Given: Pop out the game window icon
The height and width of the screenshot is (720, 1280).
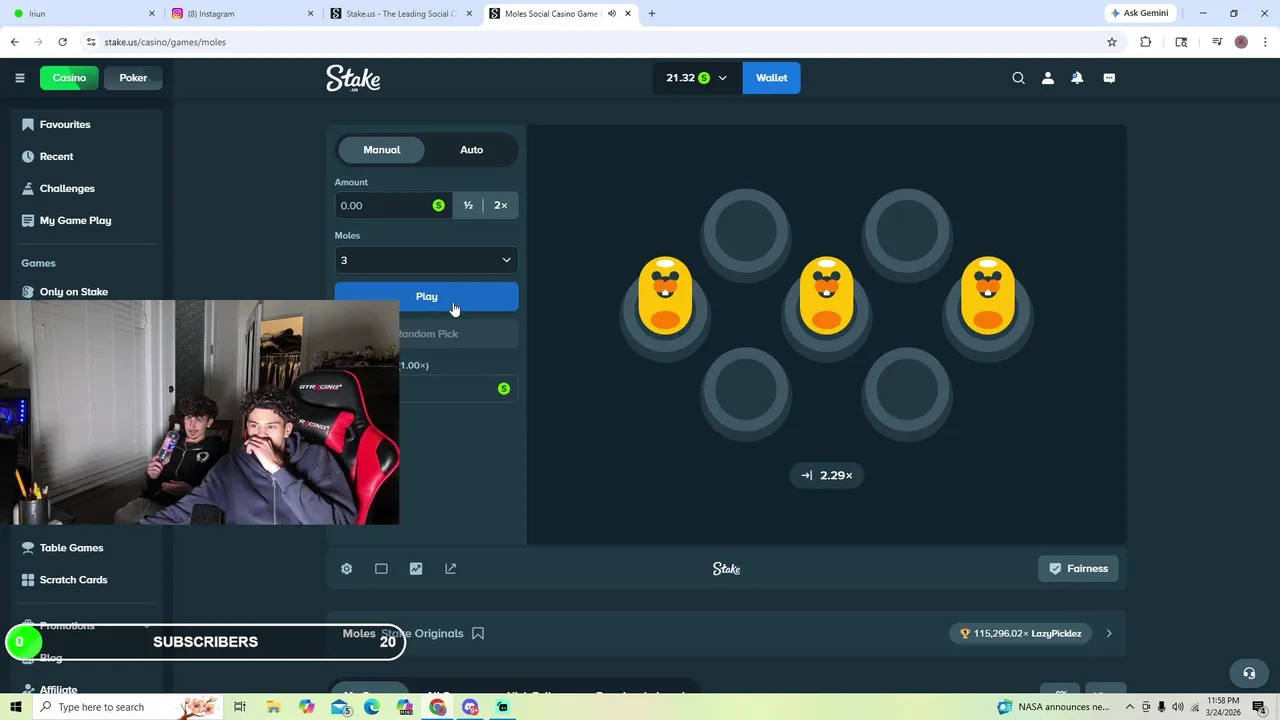Looking at the screenshot, I should coord(451,568).
